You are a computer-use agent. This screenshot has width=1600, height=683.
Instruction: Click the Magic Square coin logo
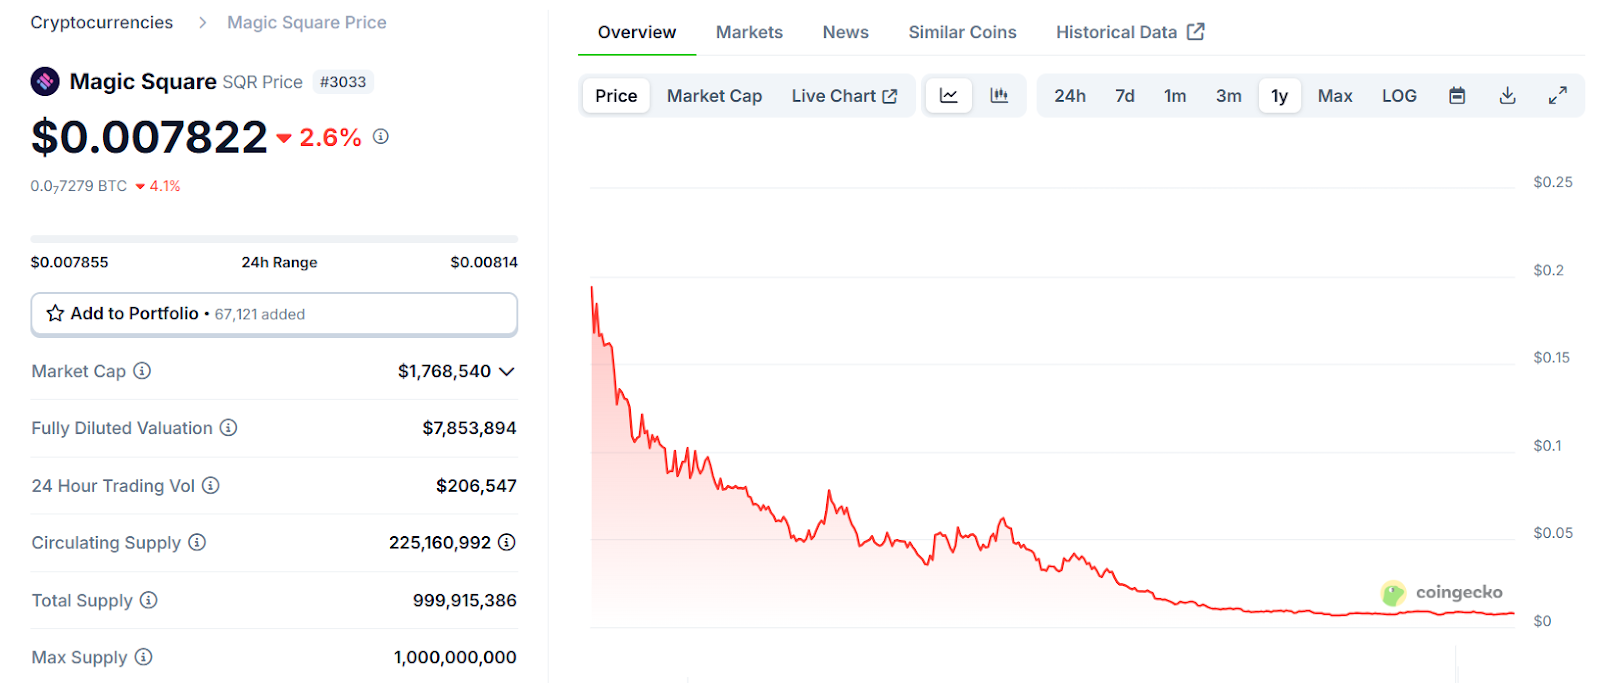tap(45, 81)
